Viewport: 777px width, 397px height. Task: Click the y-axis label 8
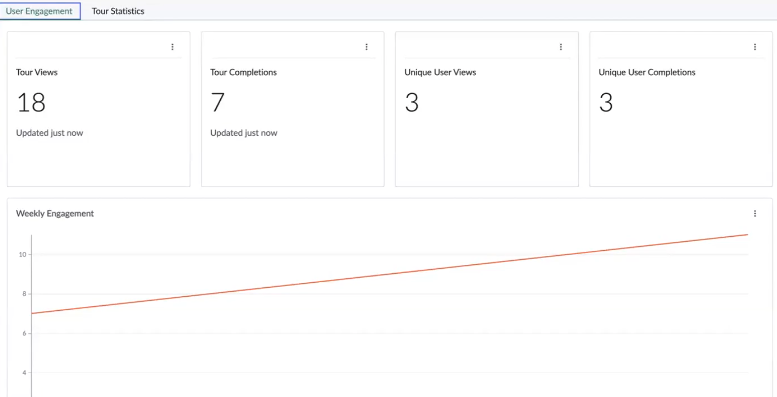(x=24, y=294)
